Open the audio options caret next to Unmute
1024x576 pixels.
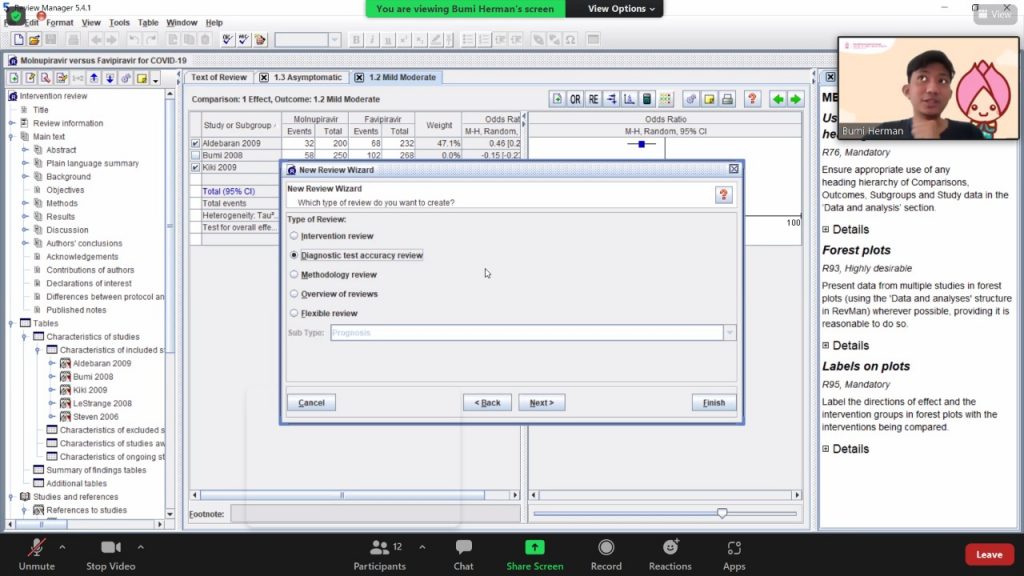62,547
